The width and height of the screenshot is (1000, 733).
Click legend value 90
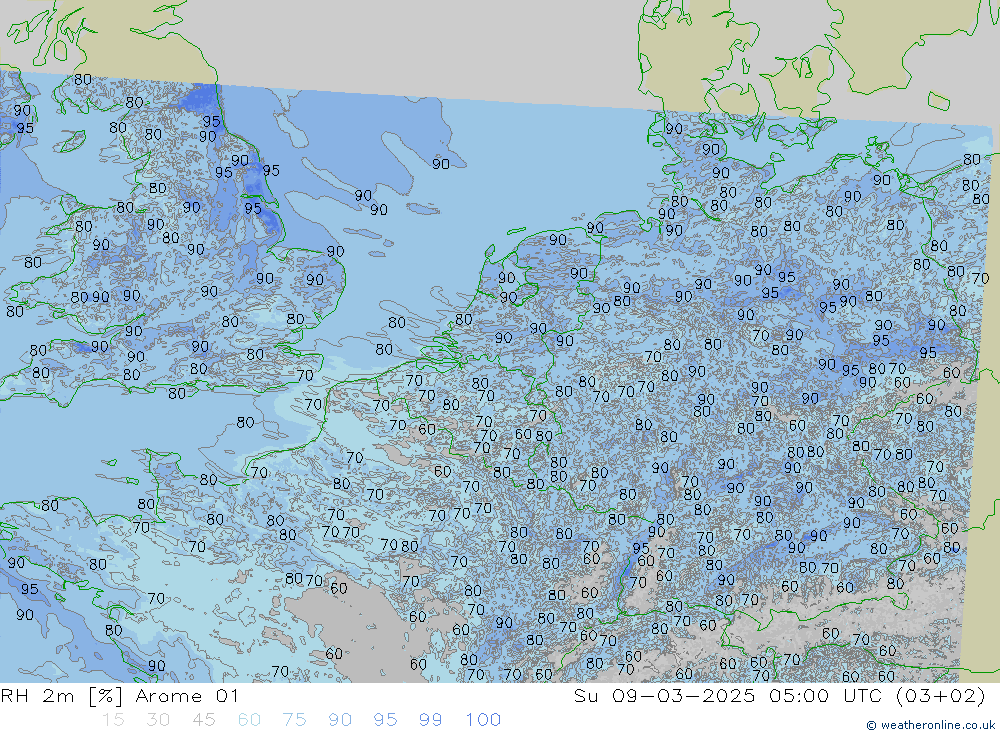click(x=340, y=720)
